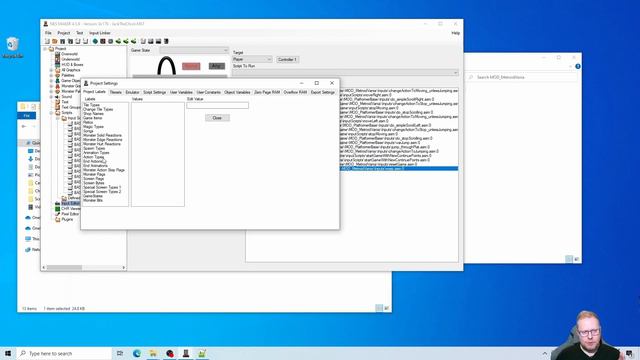640x360 pixels.
Task: Click the New Project toolbar icon
Action: pos(47,41)
